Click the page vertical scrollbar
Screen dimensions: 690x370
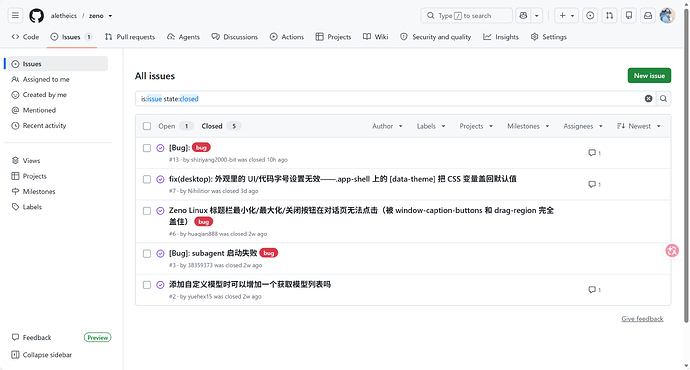(x=686, y=165)
